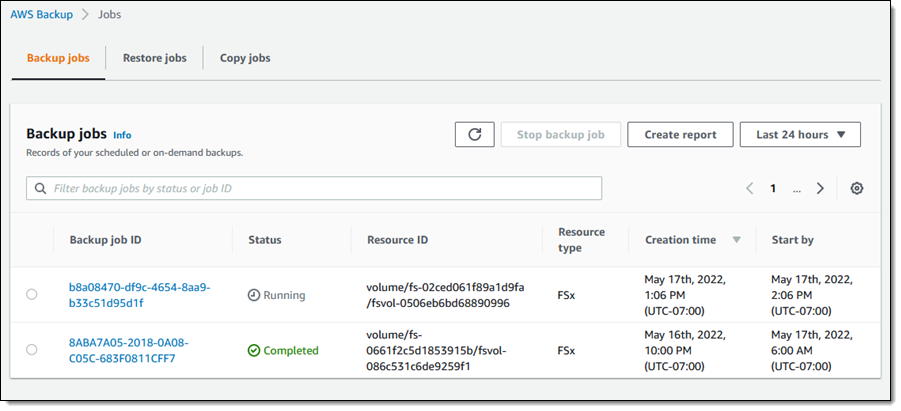The height and width of the screenshot is (411, 901).
Task: Click the Backup job ID column header
Action: [105, 240]
